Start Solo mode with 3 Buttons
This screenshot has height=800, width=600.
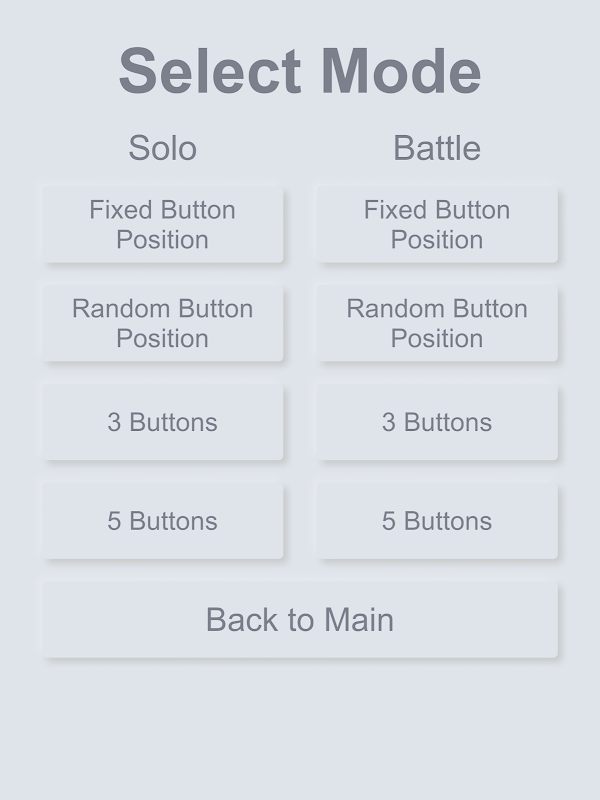click(162, 422)
